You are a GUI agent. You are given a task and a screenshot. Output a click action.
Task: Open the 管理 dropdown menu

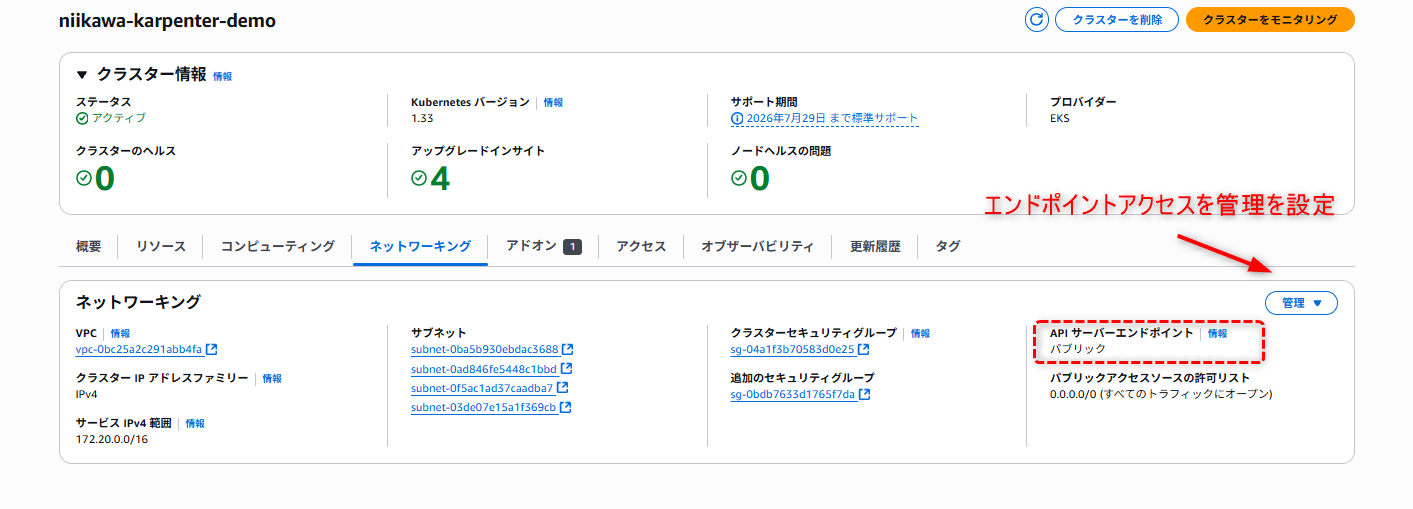[1301, 303]
